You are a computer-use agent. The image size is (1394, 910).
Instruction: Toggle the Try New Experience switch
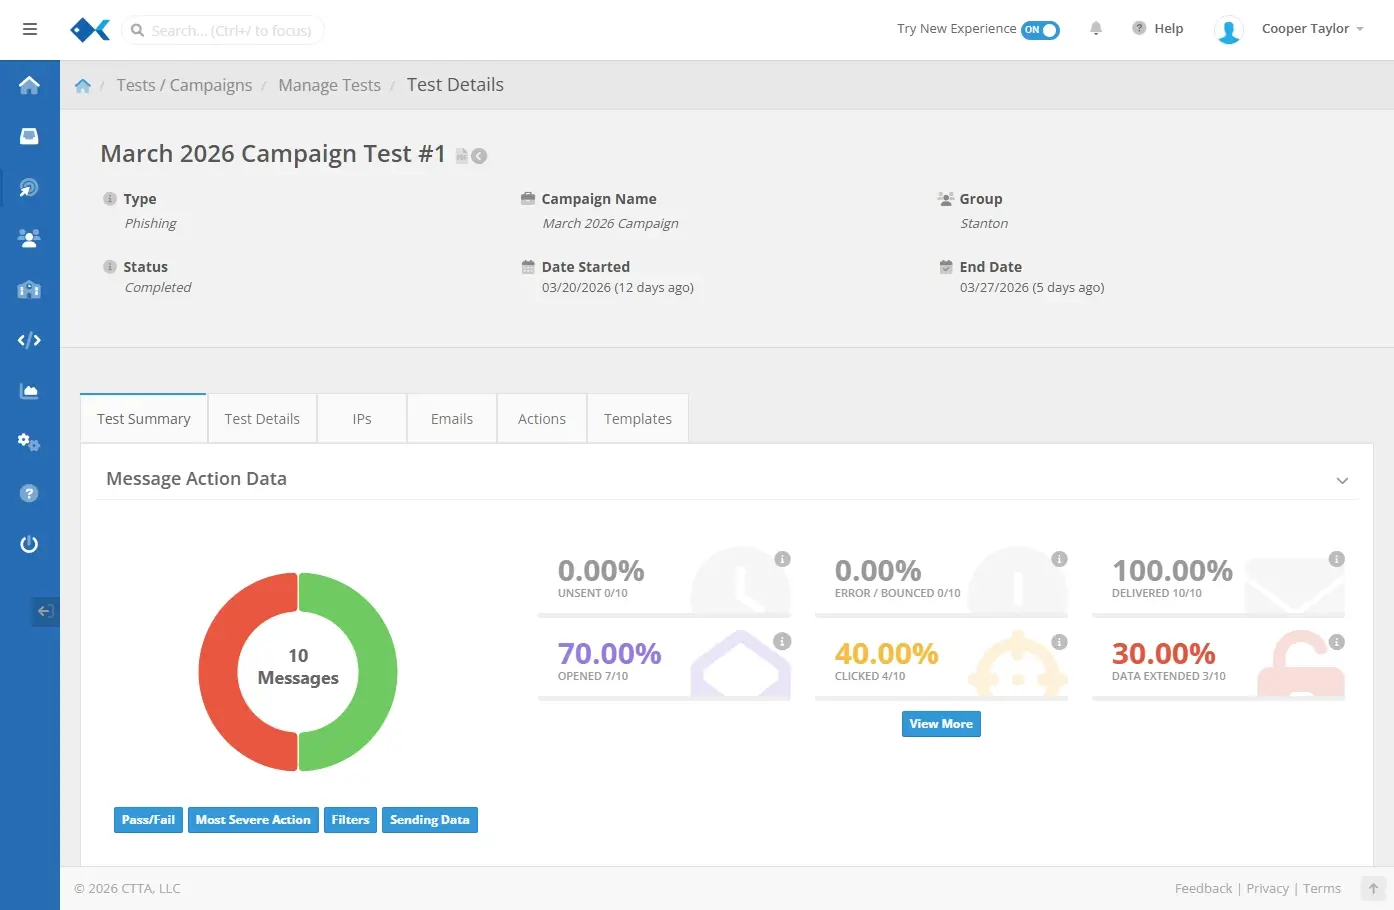pyautogui.click(x=1040, y=30)
